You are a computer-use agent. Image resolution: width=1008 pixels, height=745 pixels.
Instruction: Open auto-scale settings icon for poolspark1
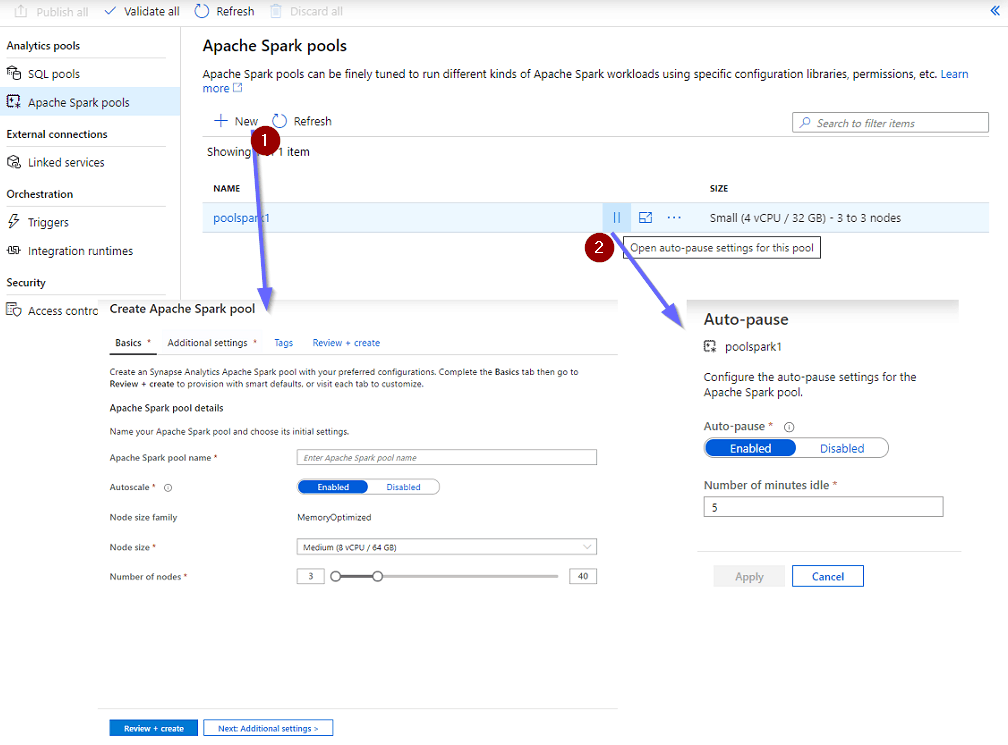pyautogui.click(x=645, y=217)
